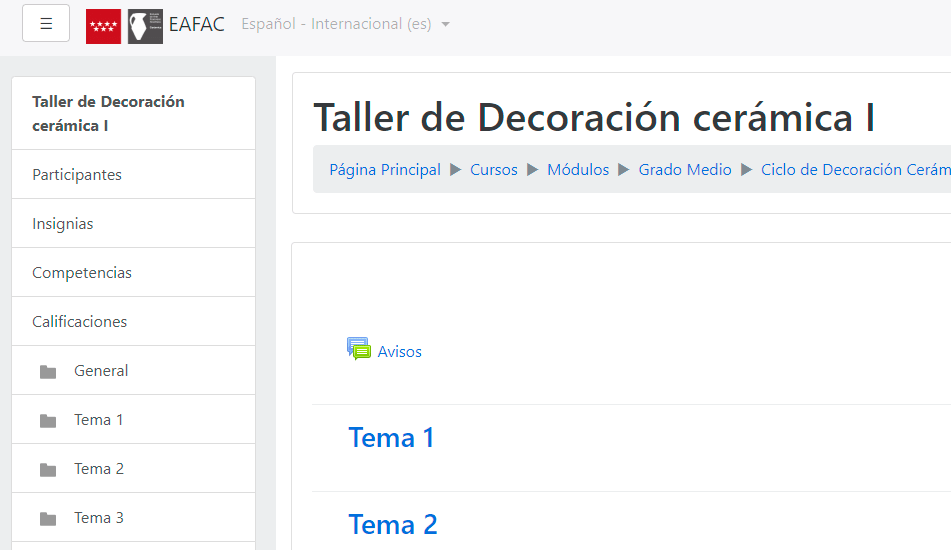Viewport: 951px width, 550px height.
Task: Open Calificaciones in the sidebar
Action: pyautogui.click(x=133, y=322)
